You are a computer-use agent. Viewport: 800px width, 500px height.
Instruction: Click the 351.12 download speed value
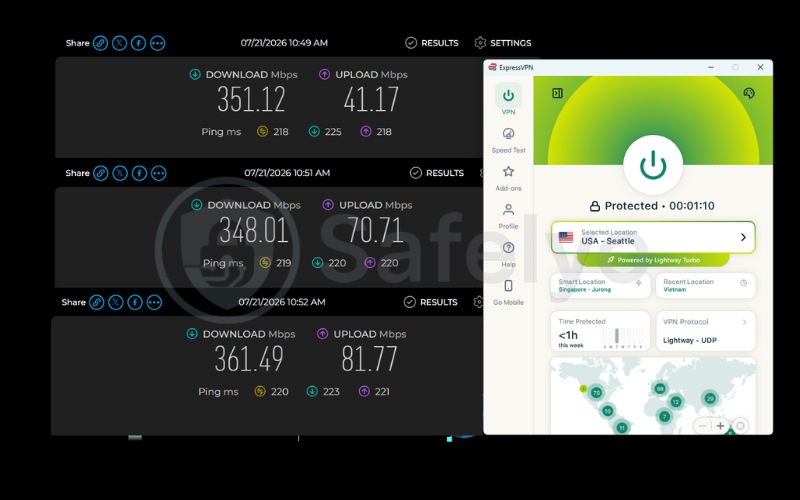point(251,99)
